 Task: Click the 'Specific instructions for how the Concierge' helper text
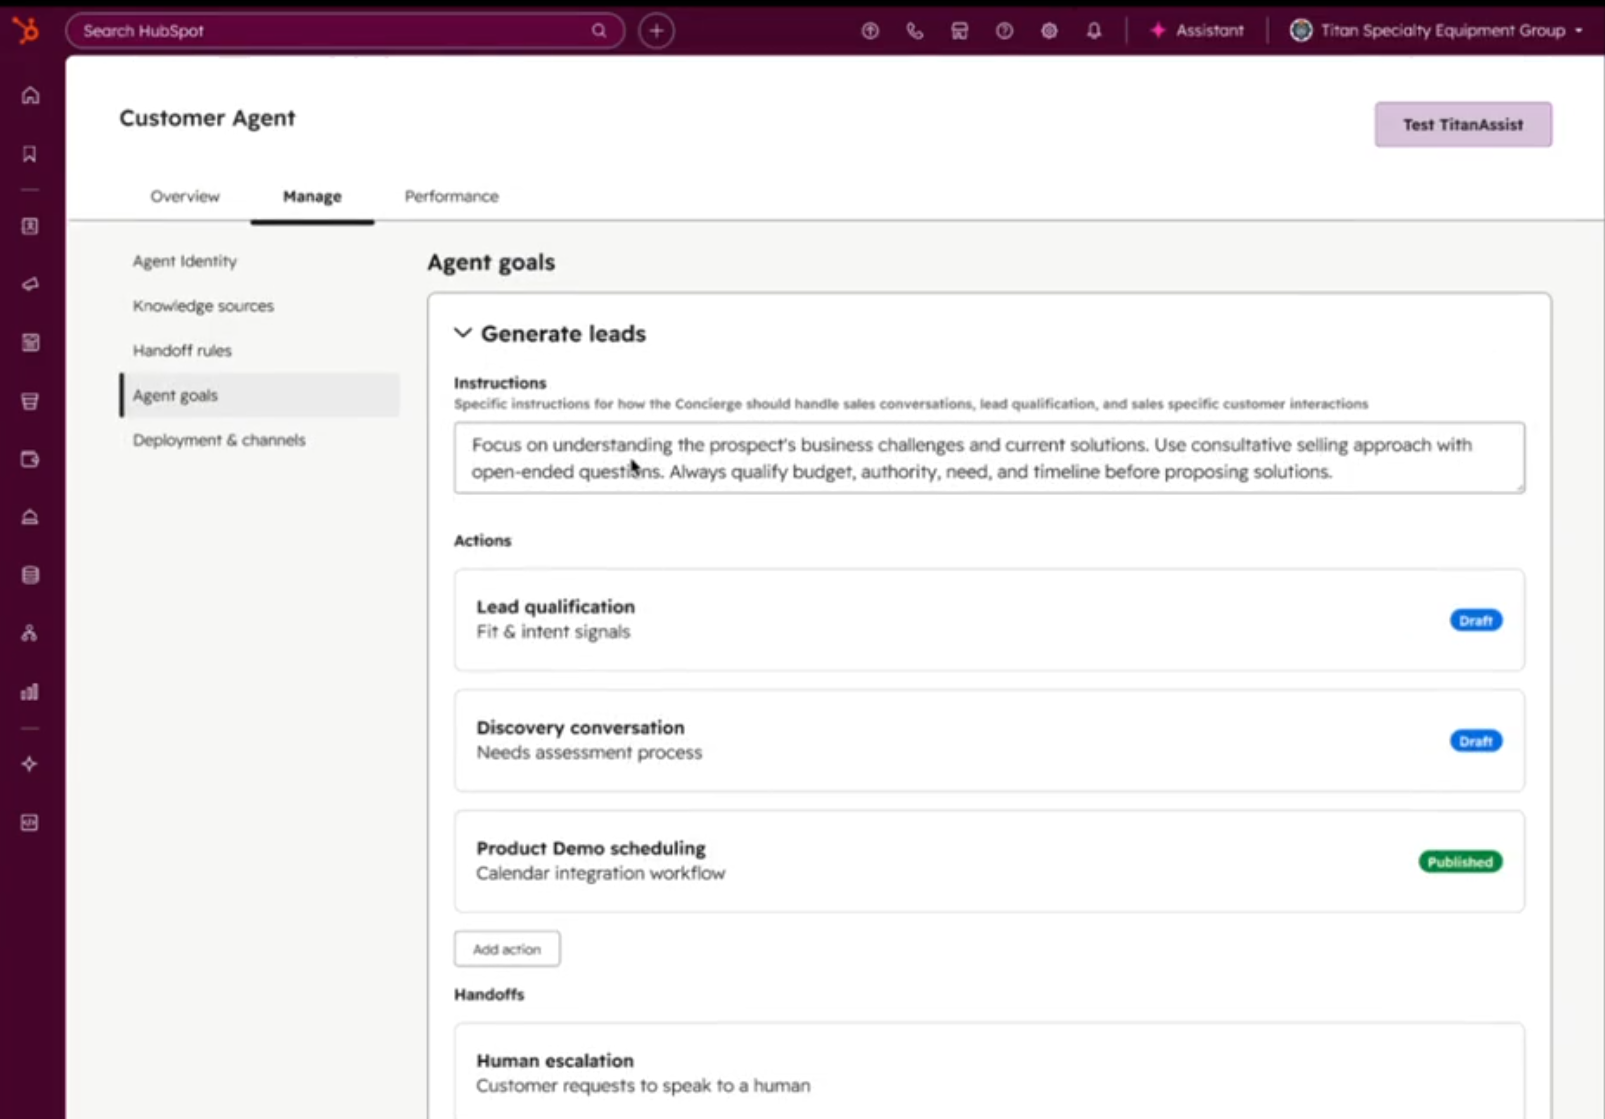[911, 404]
